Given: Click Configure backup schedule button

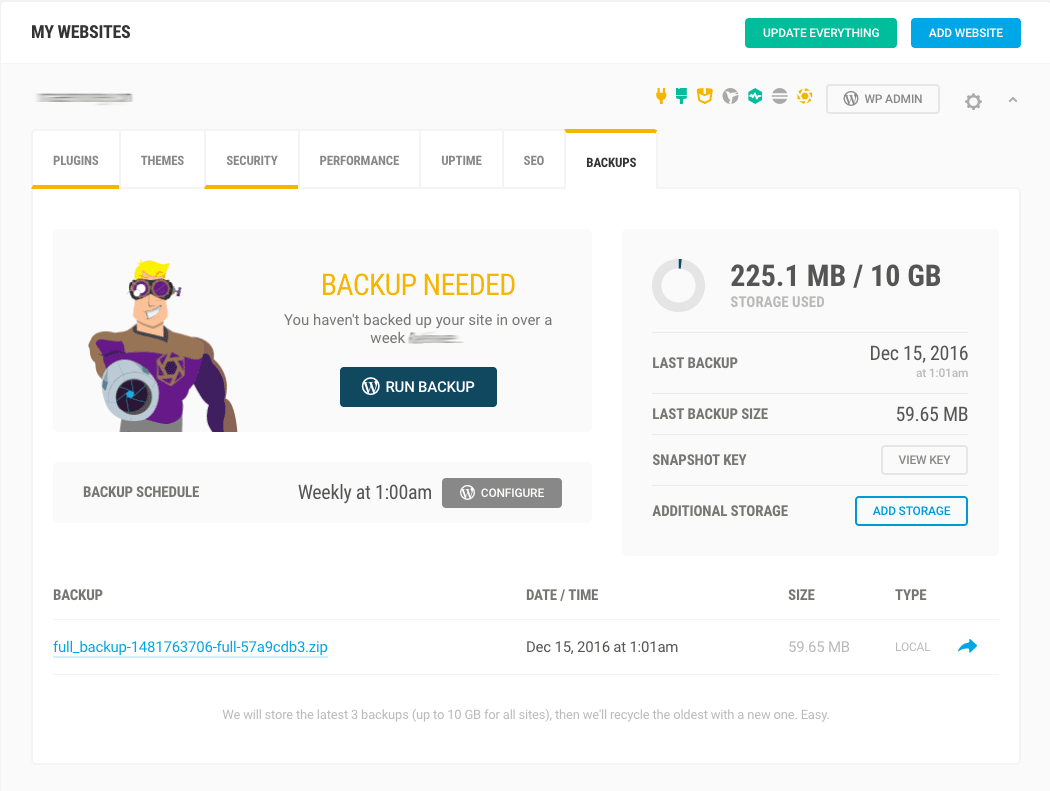Looking at the screenshot, I should [x=502, y=492].
